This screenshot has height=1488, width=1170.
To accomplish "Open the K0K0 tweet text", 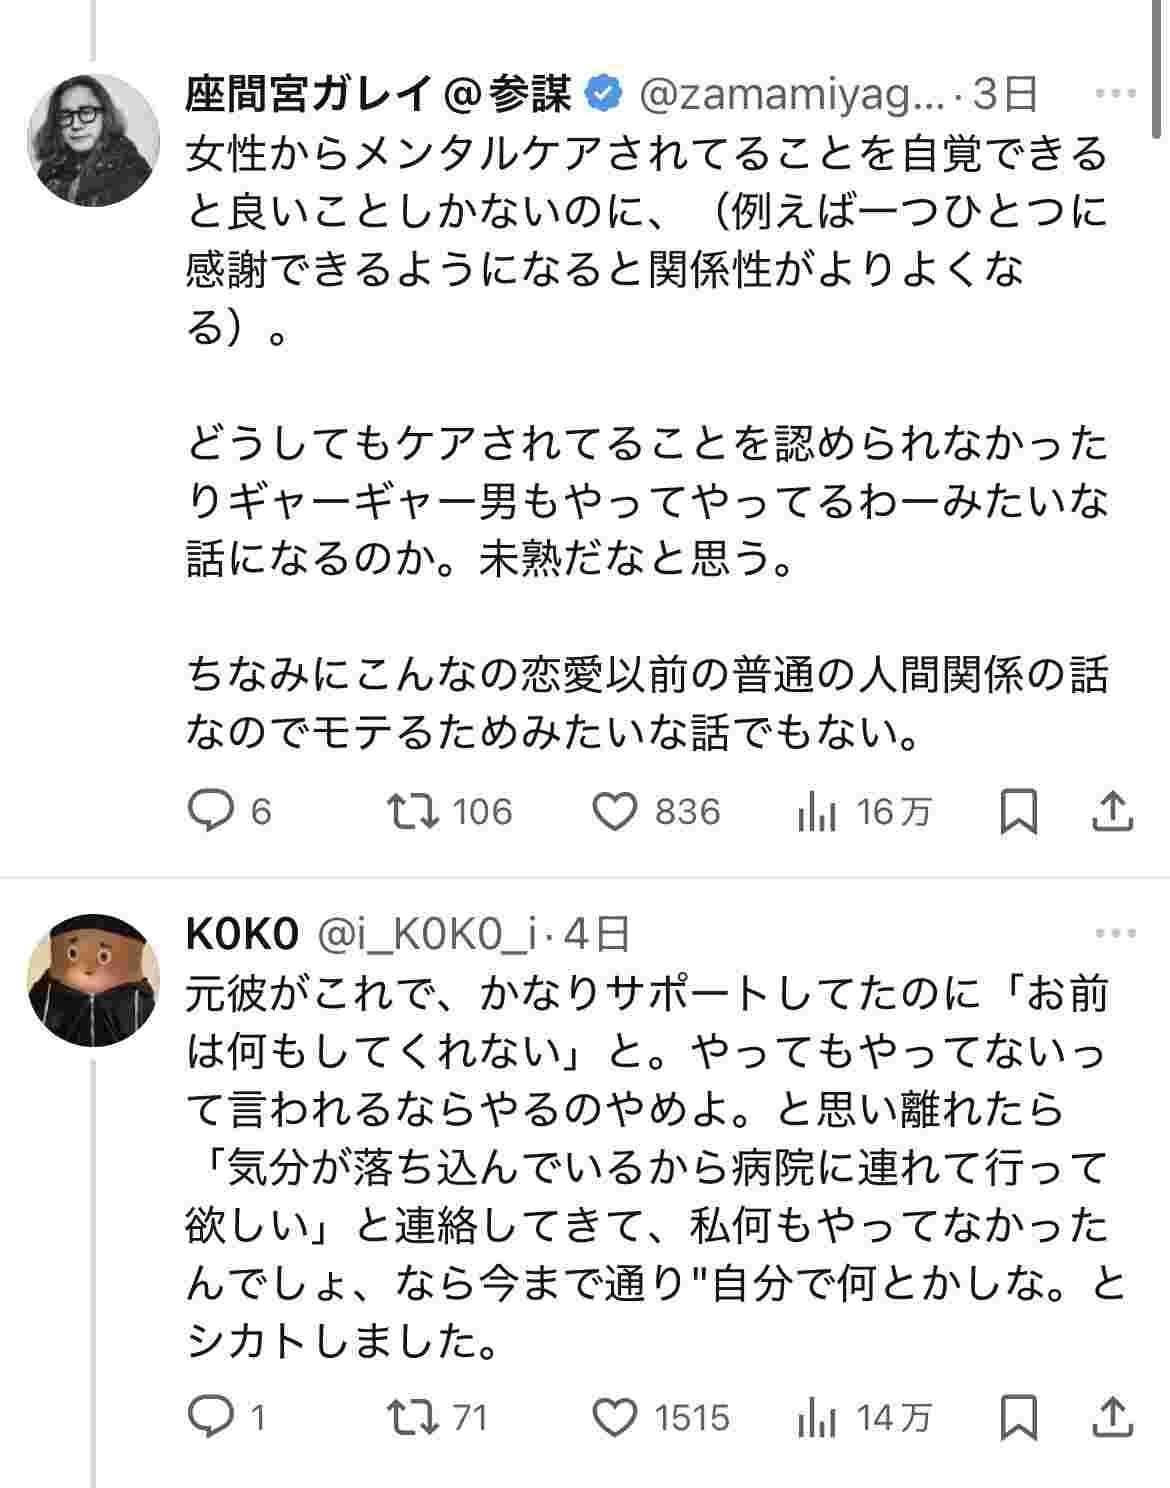I will pyautogui.click(x=650, y=1170).
